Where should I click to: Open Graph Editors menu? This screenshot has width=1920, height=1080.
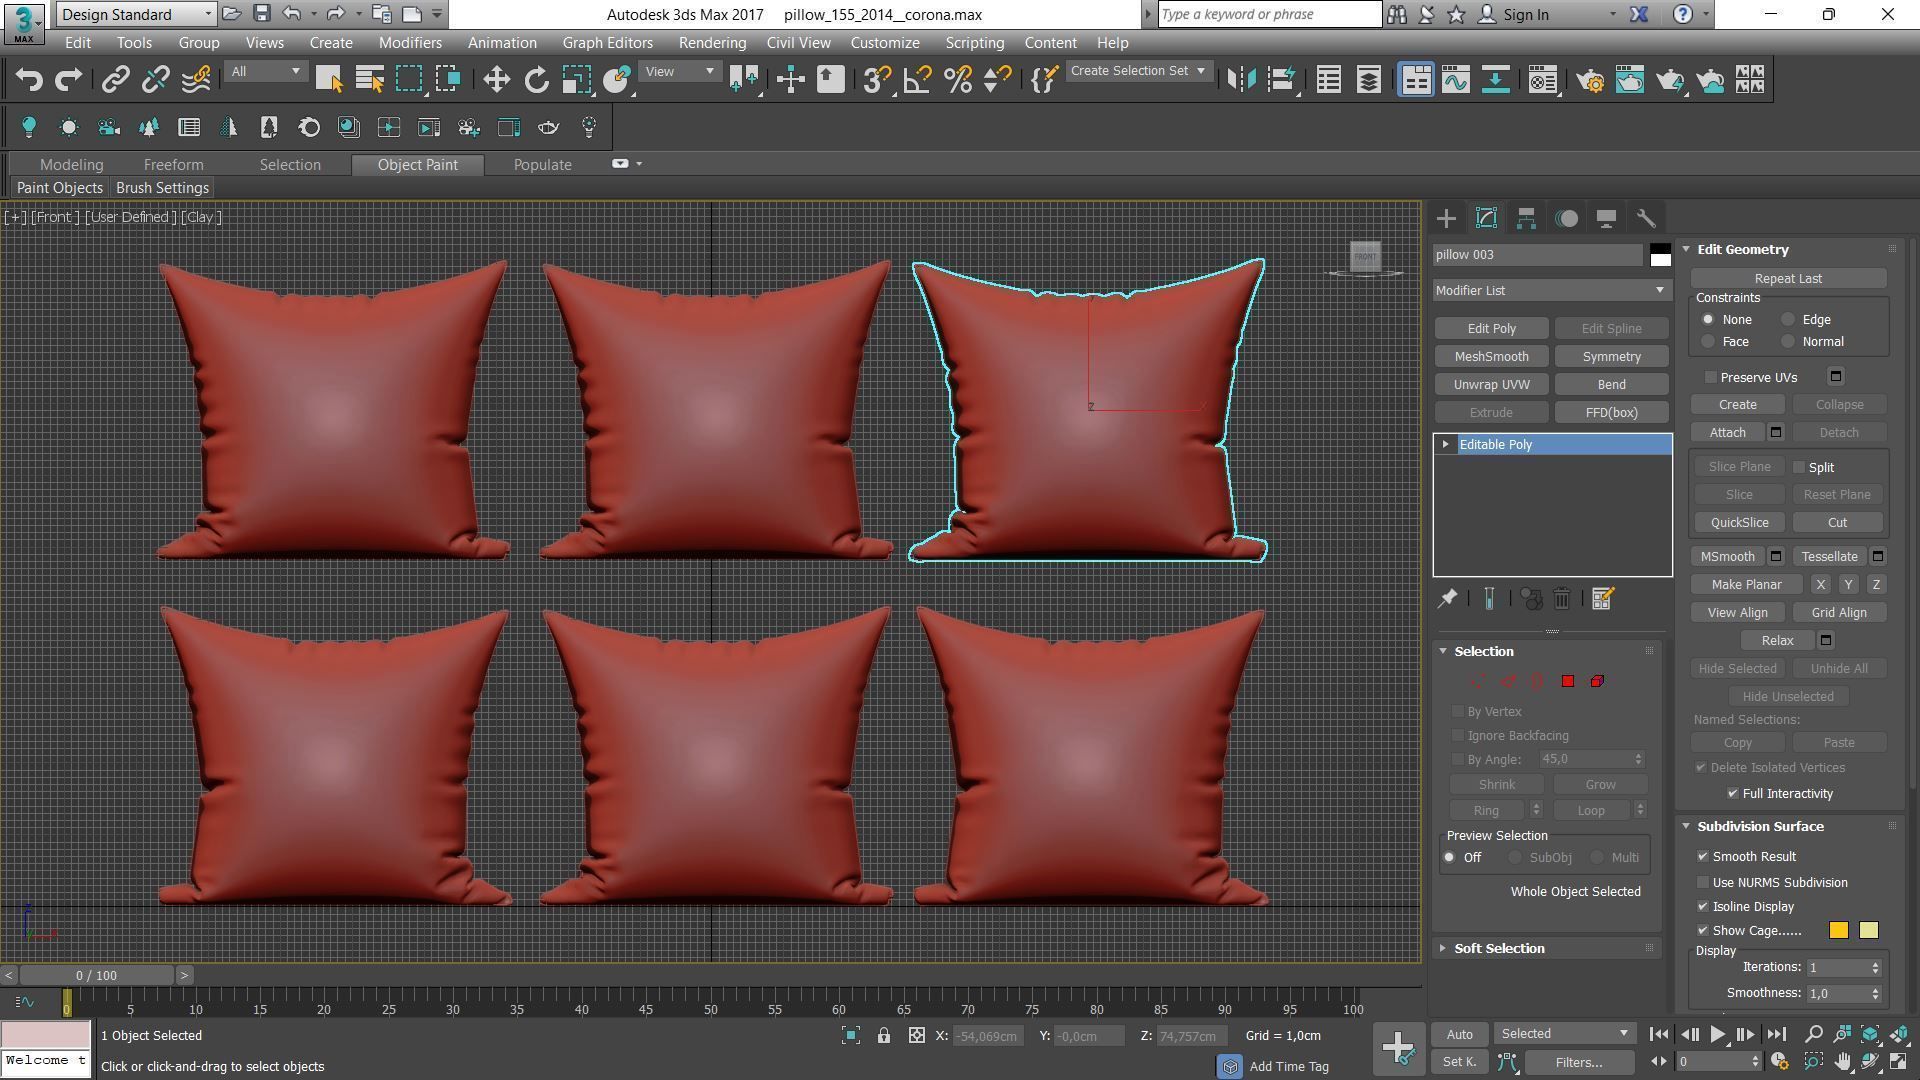click(607, 43)
